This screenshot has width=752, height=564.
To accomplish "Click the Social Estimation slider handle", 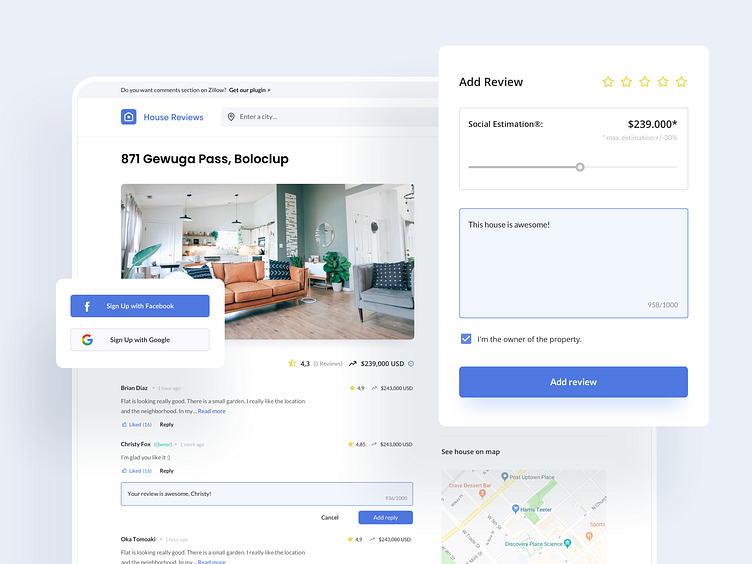I will (580, 167).
